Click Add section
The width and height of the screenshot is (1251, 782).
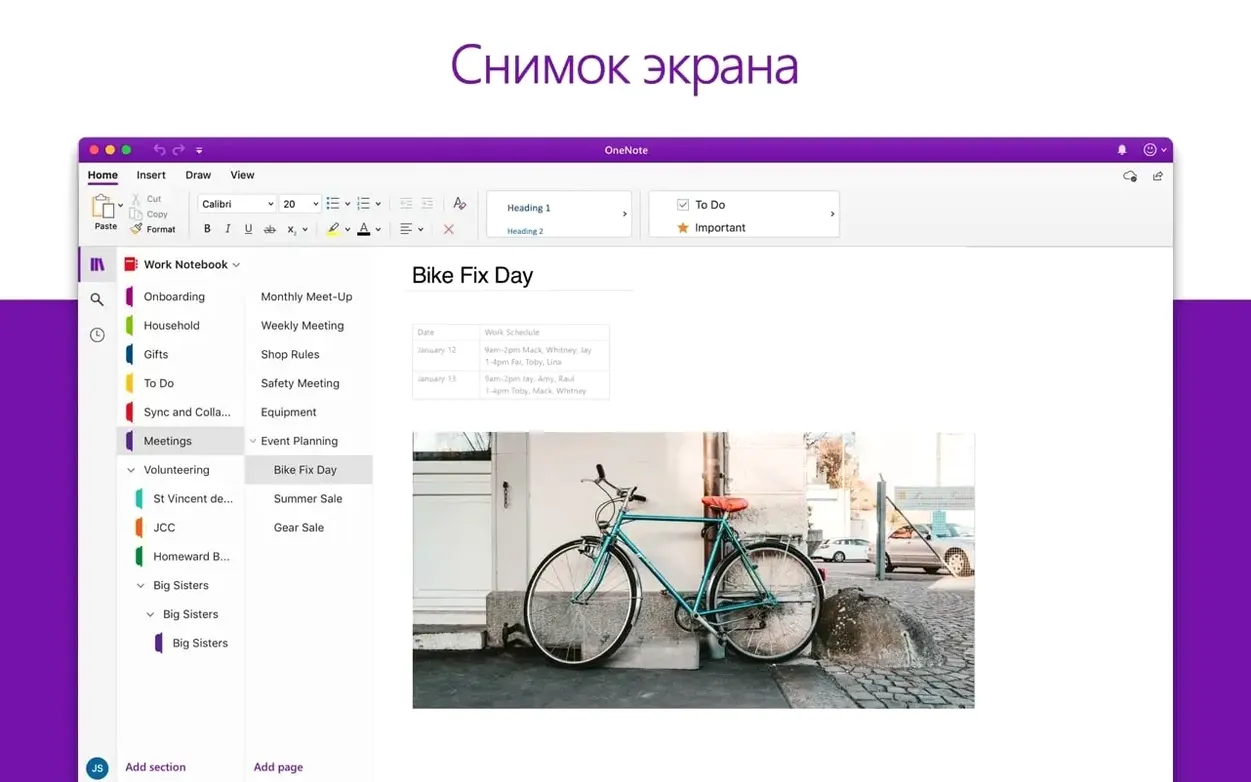(155, 767)
